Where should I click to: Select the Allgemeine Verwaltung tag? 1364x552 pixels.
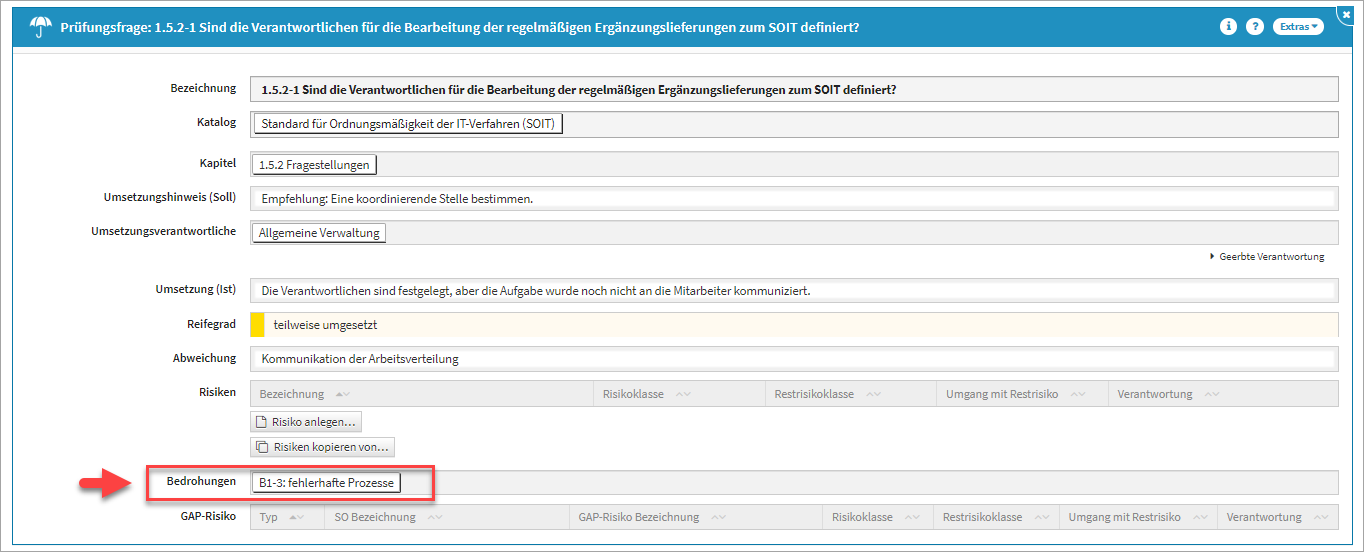click(x=318, y=233)
